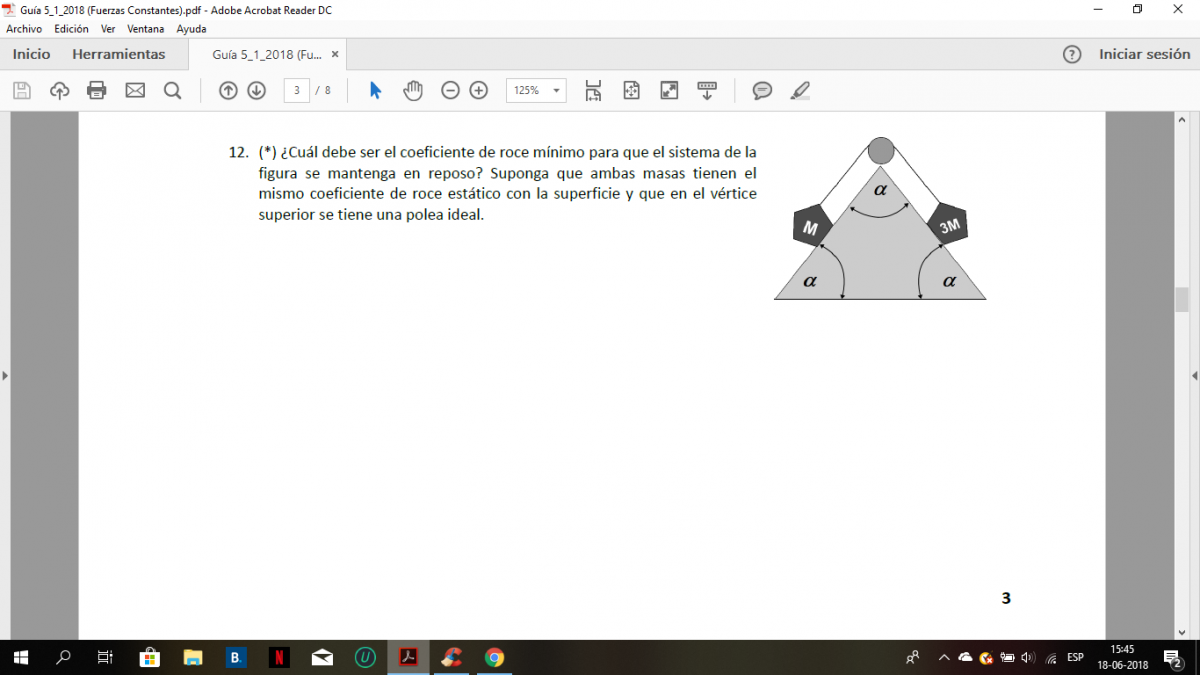The image size is (1200, 675).
Task: Activate the hand pan tool
Action: click(413, 91)
